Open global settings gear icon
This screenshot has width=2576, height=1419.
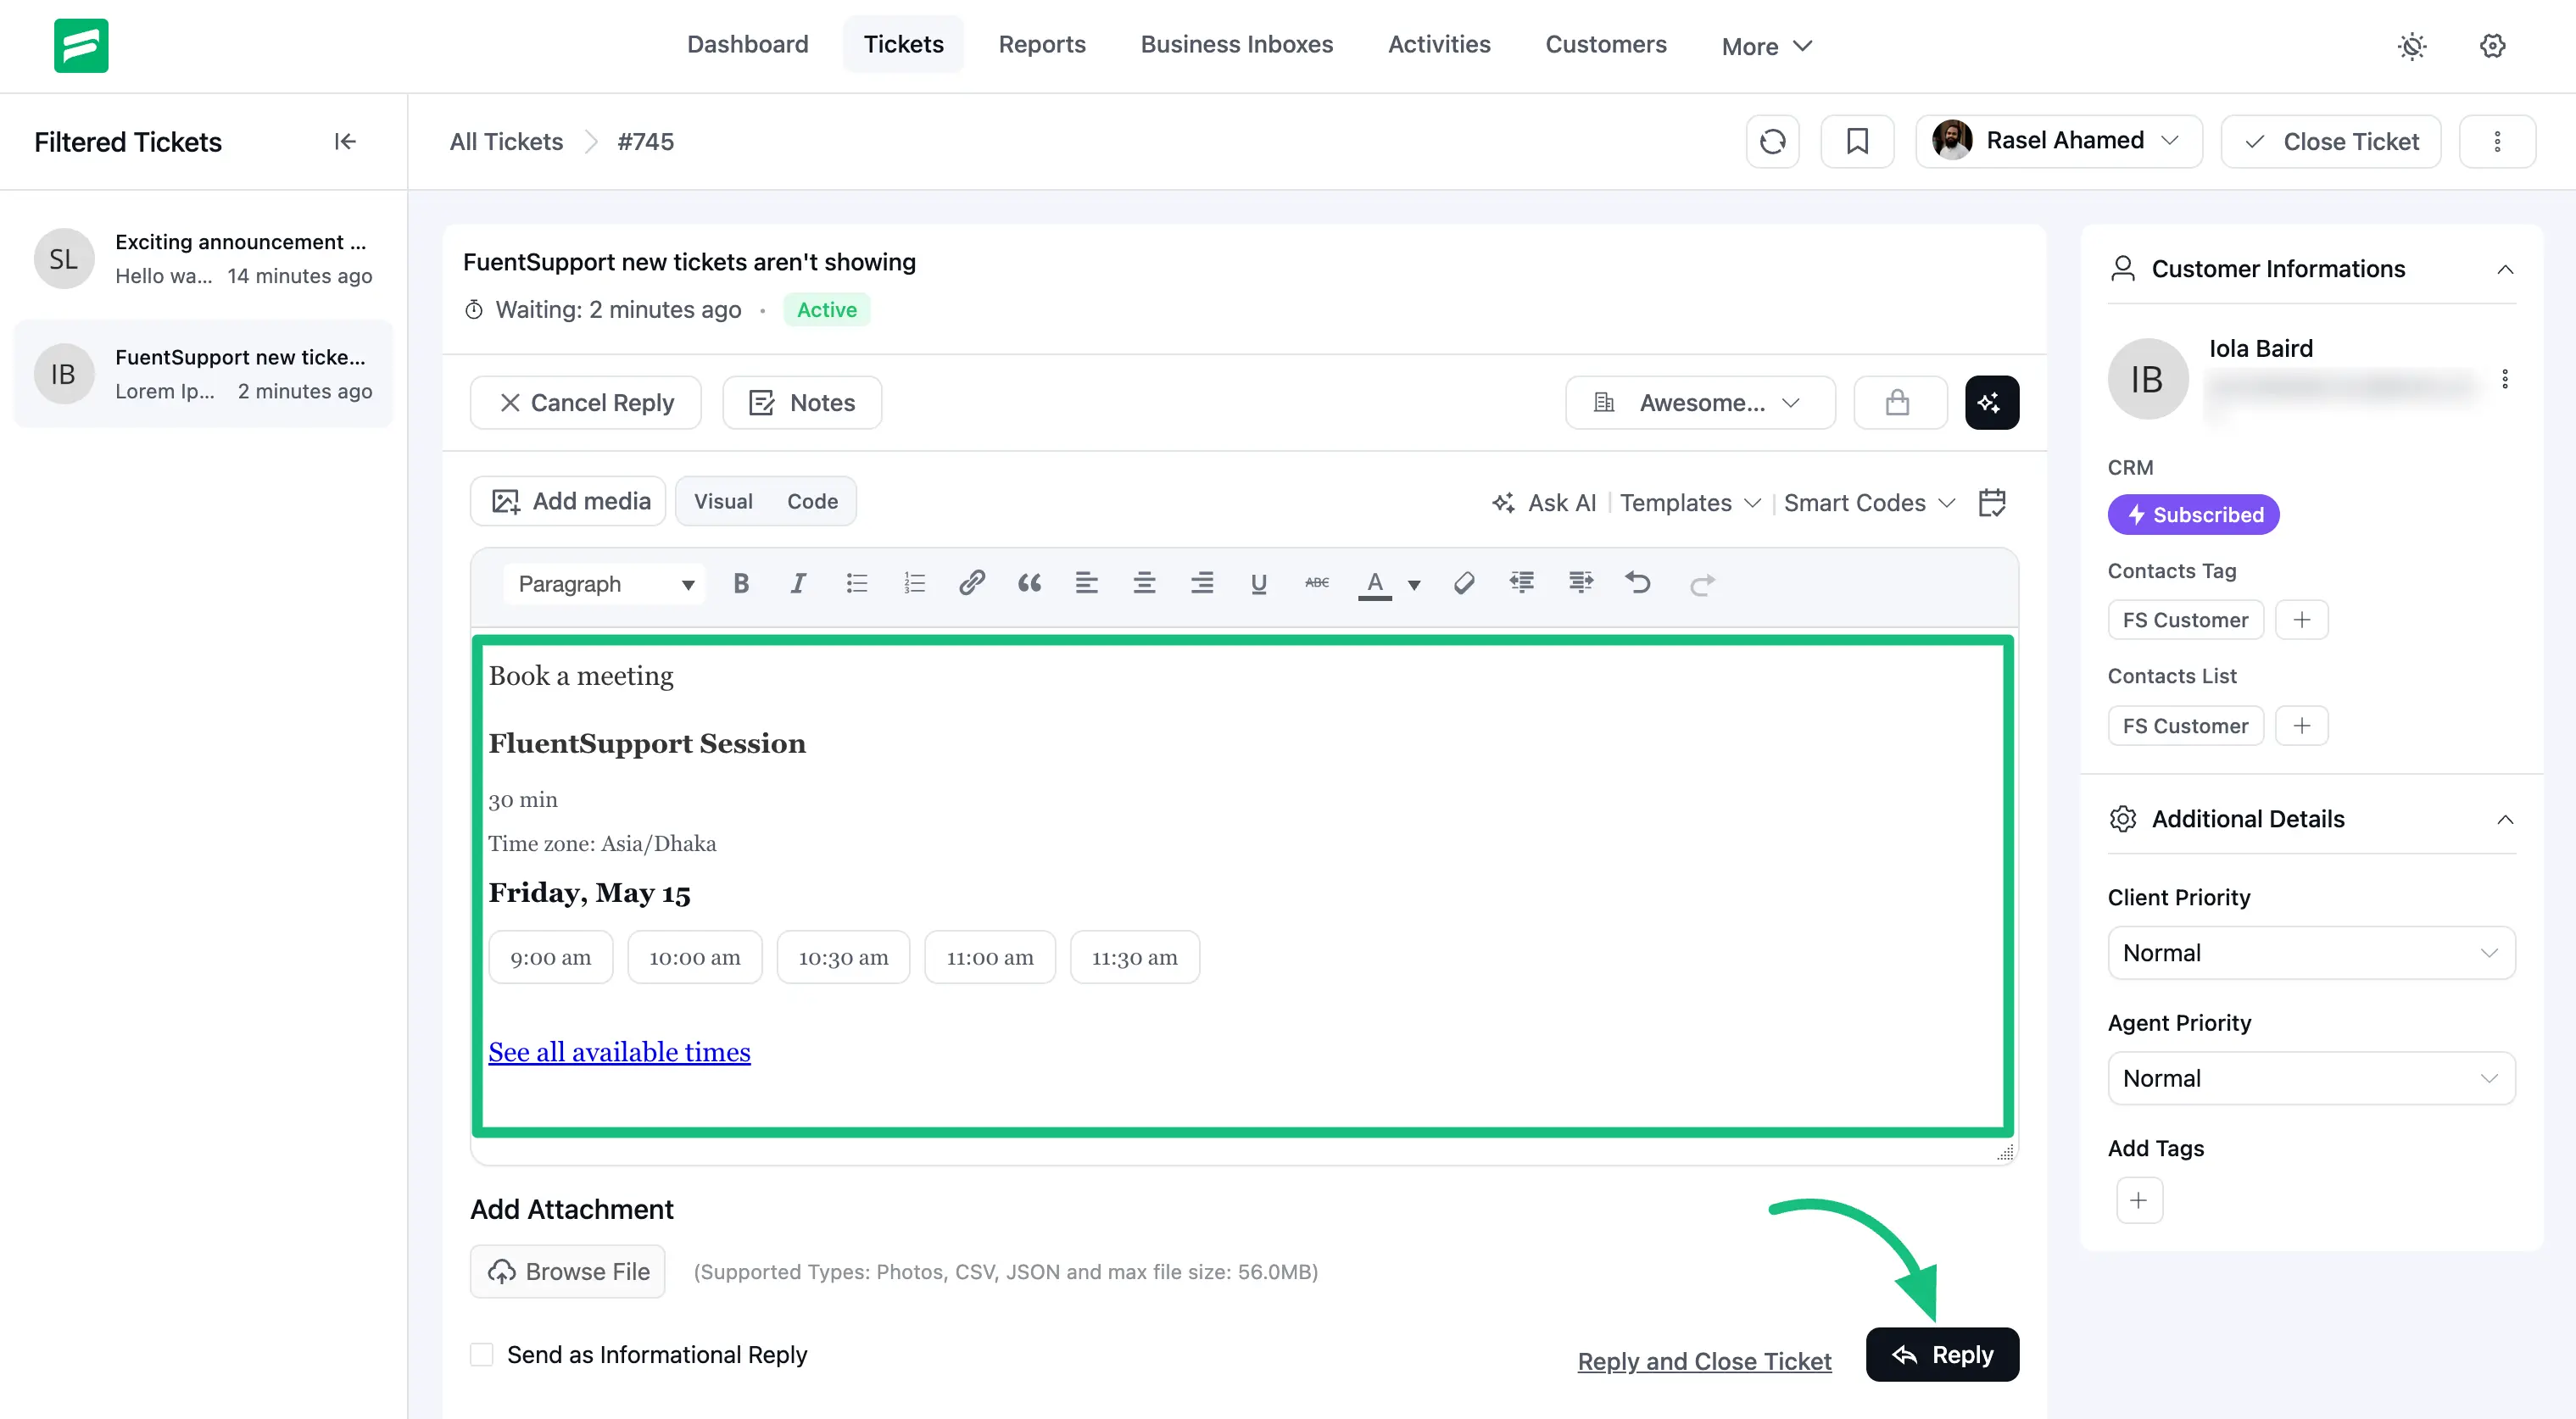2492,46
